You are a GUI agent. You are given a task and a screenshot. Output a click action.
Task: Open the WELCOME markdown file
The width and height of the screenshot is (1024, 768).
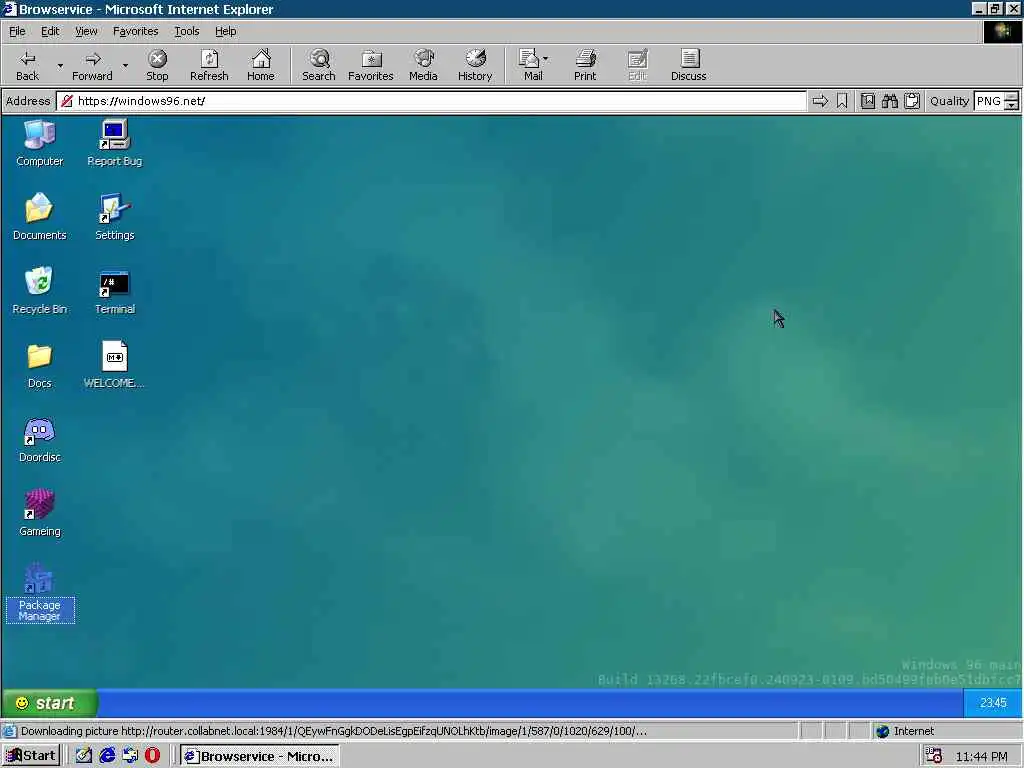pos(114,366)
